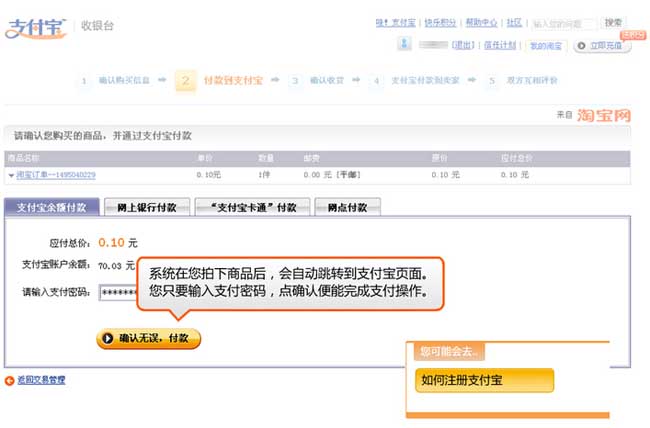
Task: Click the 退出 logout link
Action: (x=463, y=45)
